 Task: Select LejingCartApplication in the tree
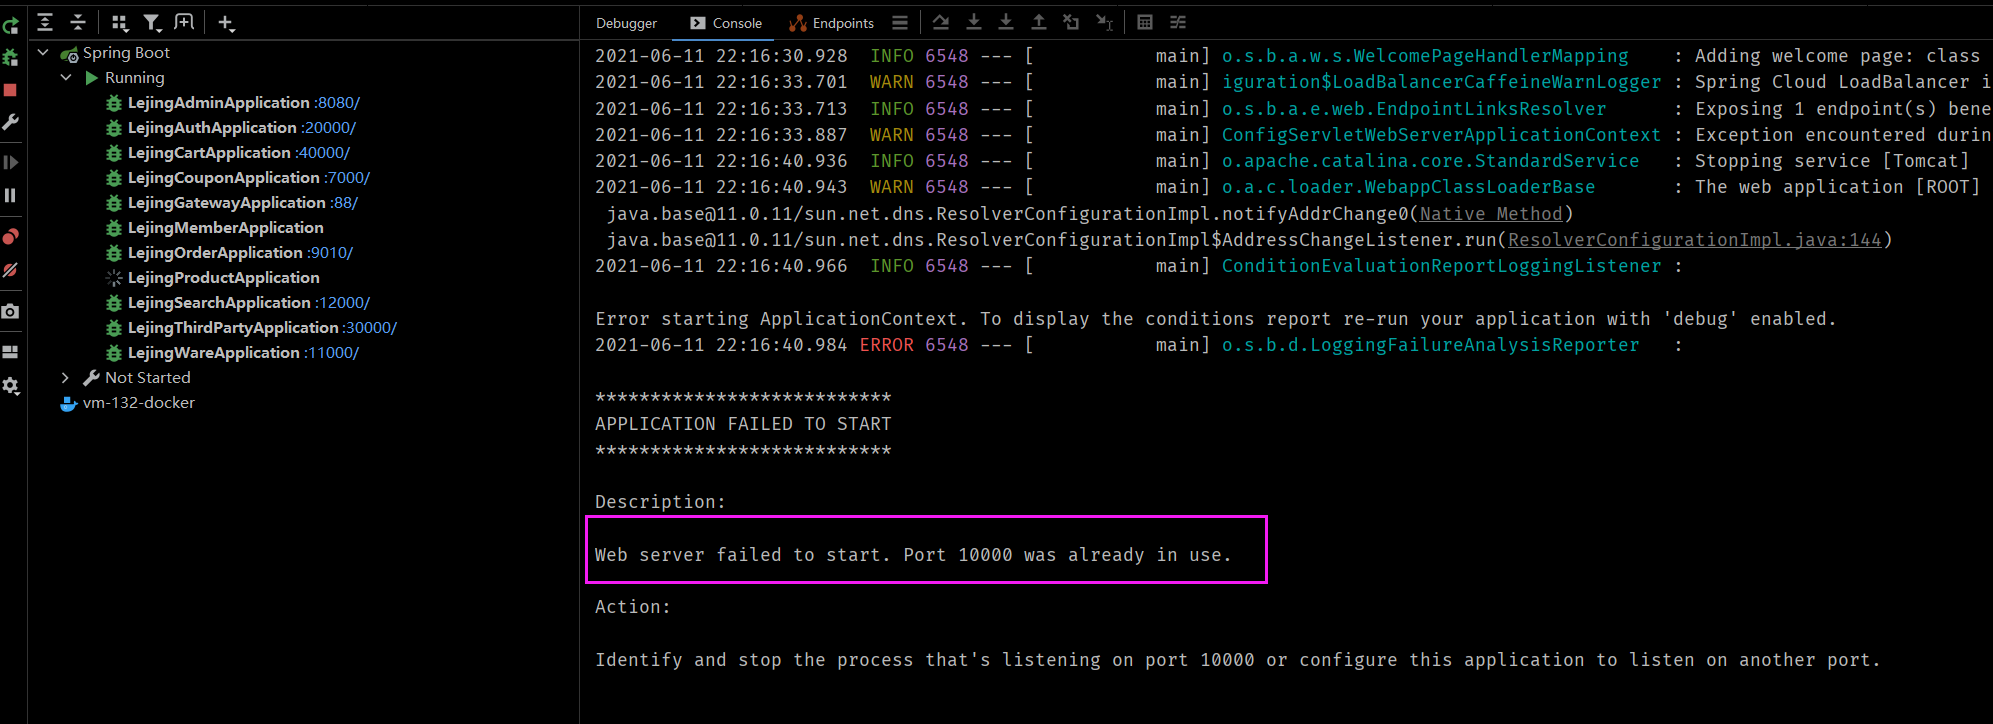click(209, 152)
